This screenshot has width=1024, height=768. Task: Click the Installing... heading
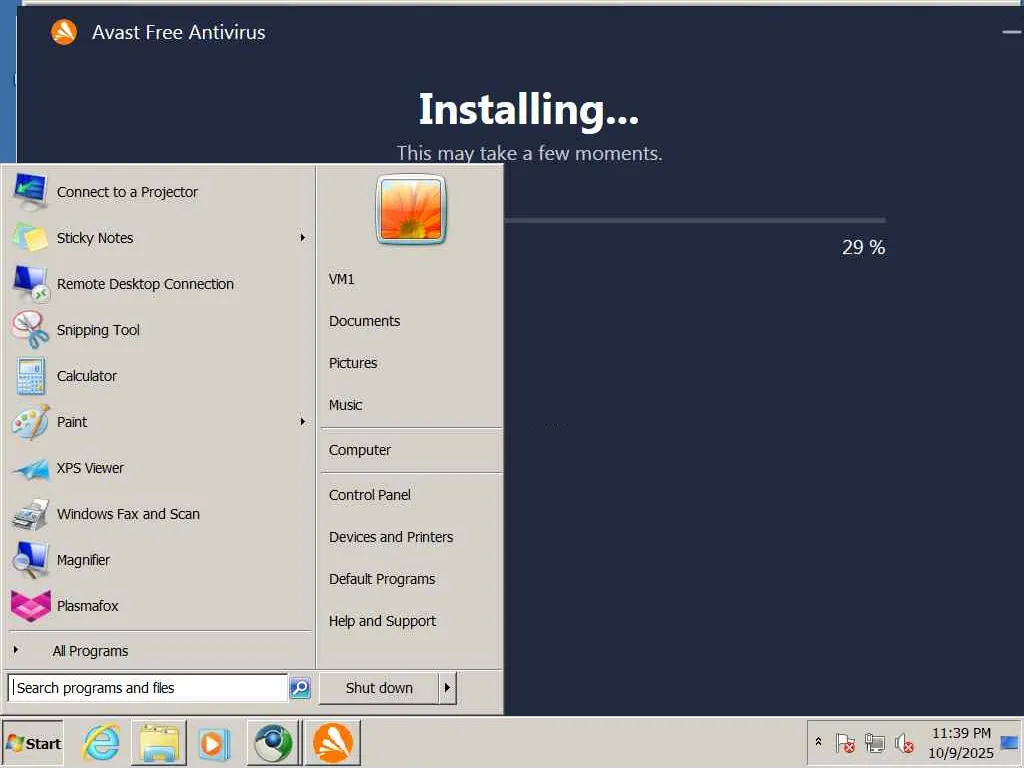[x=528, y=110]
